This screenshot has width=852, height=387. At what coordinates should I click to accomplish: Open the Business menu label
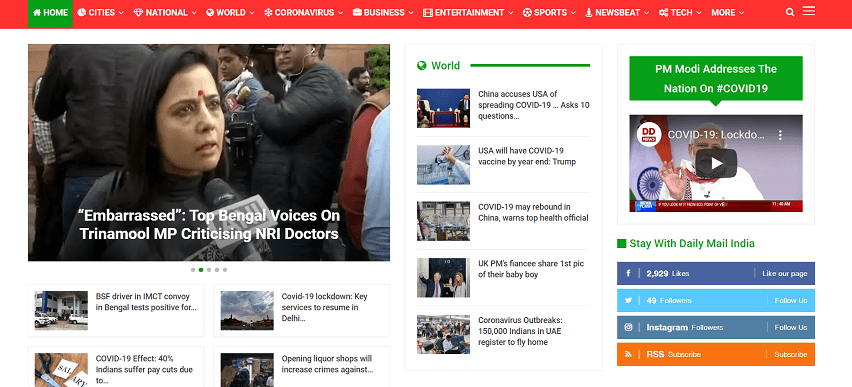coord(384,13)
